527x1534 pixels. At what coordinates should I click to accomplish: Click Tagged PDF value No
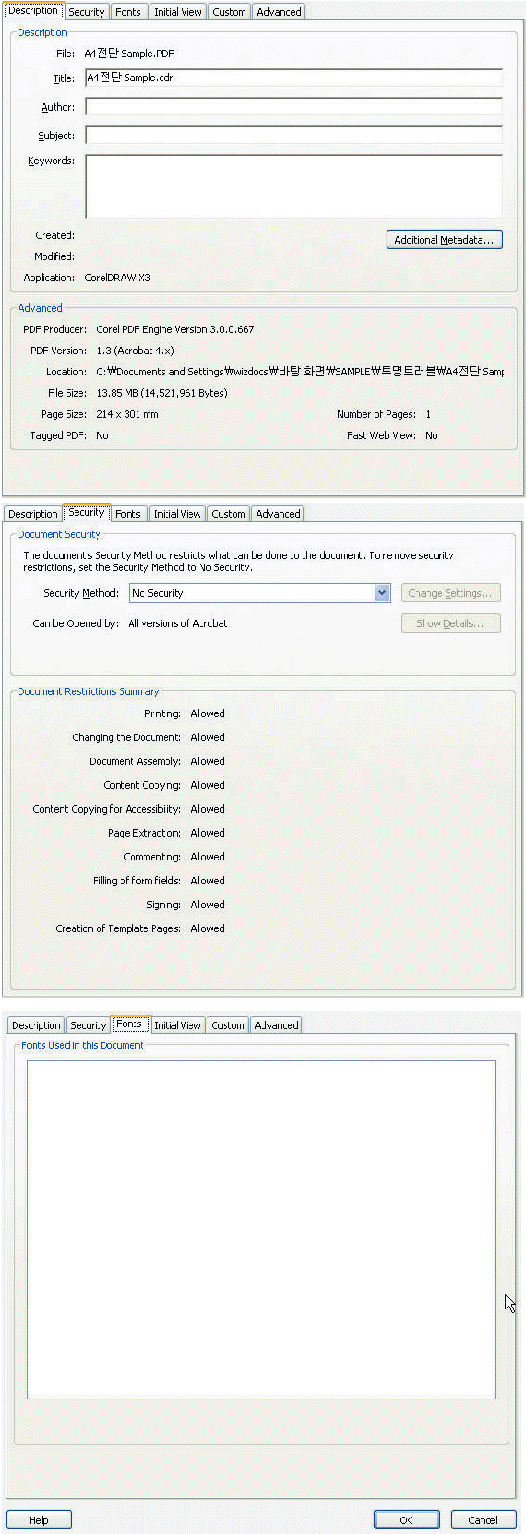click(x=102, y=436)
